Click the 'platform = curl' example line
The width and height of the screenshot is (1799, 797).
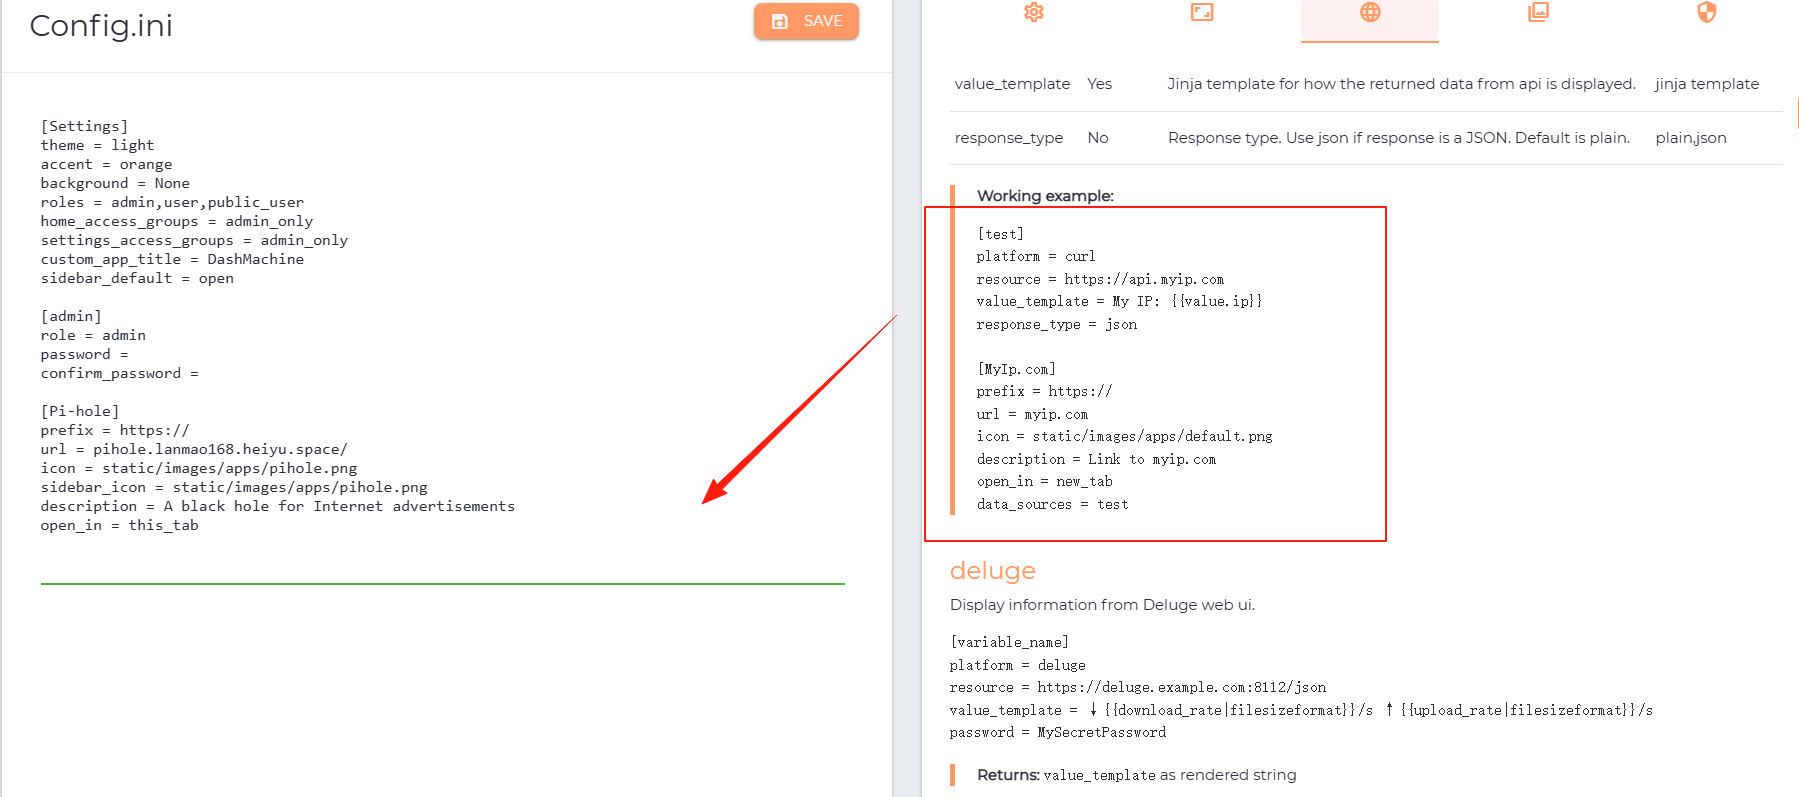click(1036, 256)
